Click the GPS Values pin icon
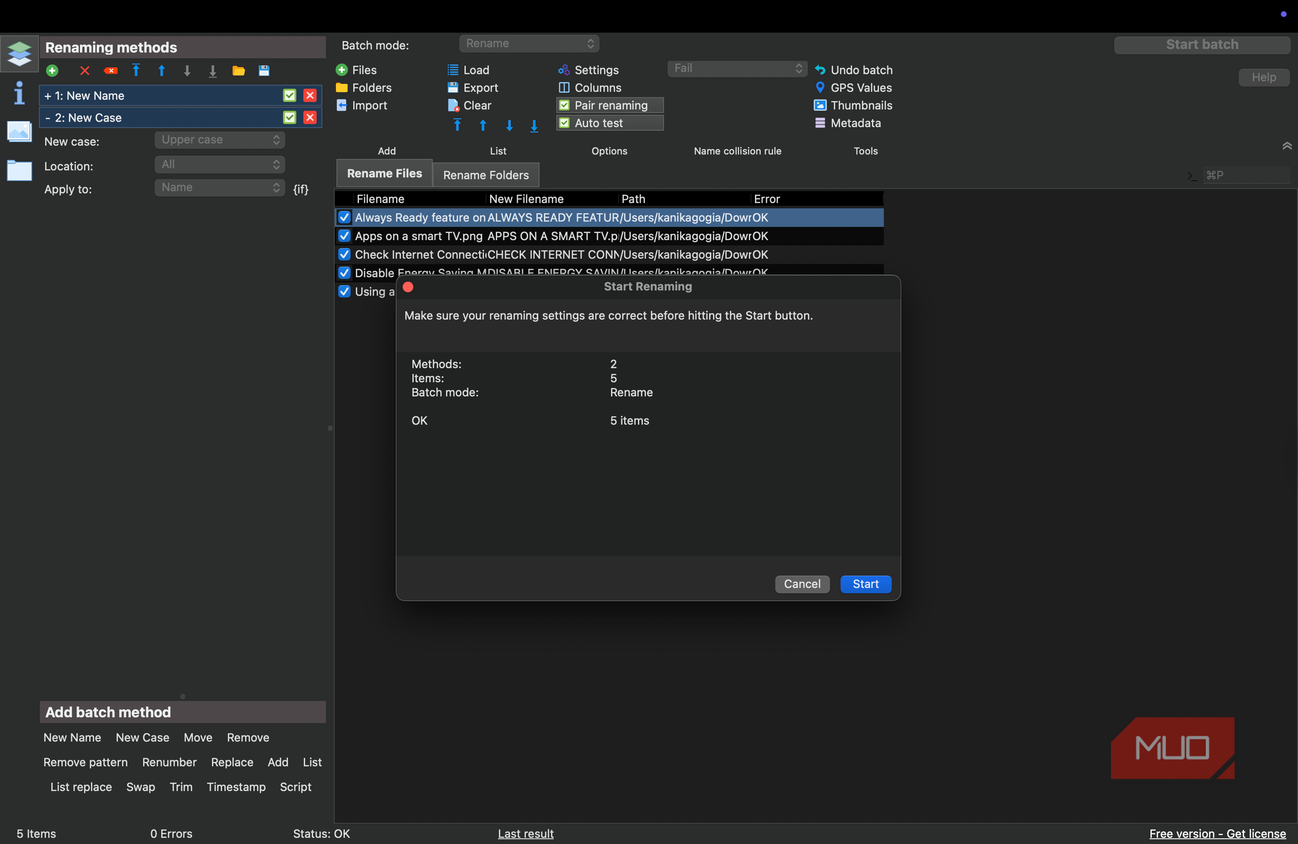This screenshot has width=1298, height=844. (820, 88)
